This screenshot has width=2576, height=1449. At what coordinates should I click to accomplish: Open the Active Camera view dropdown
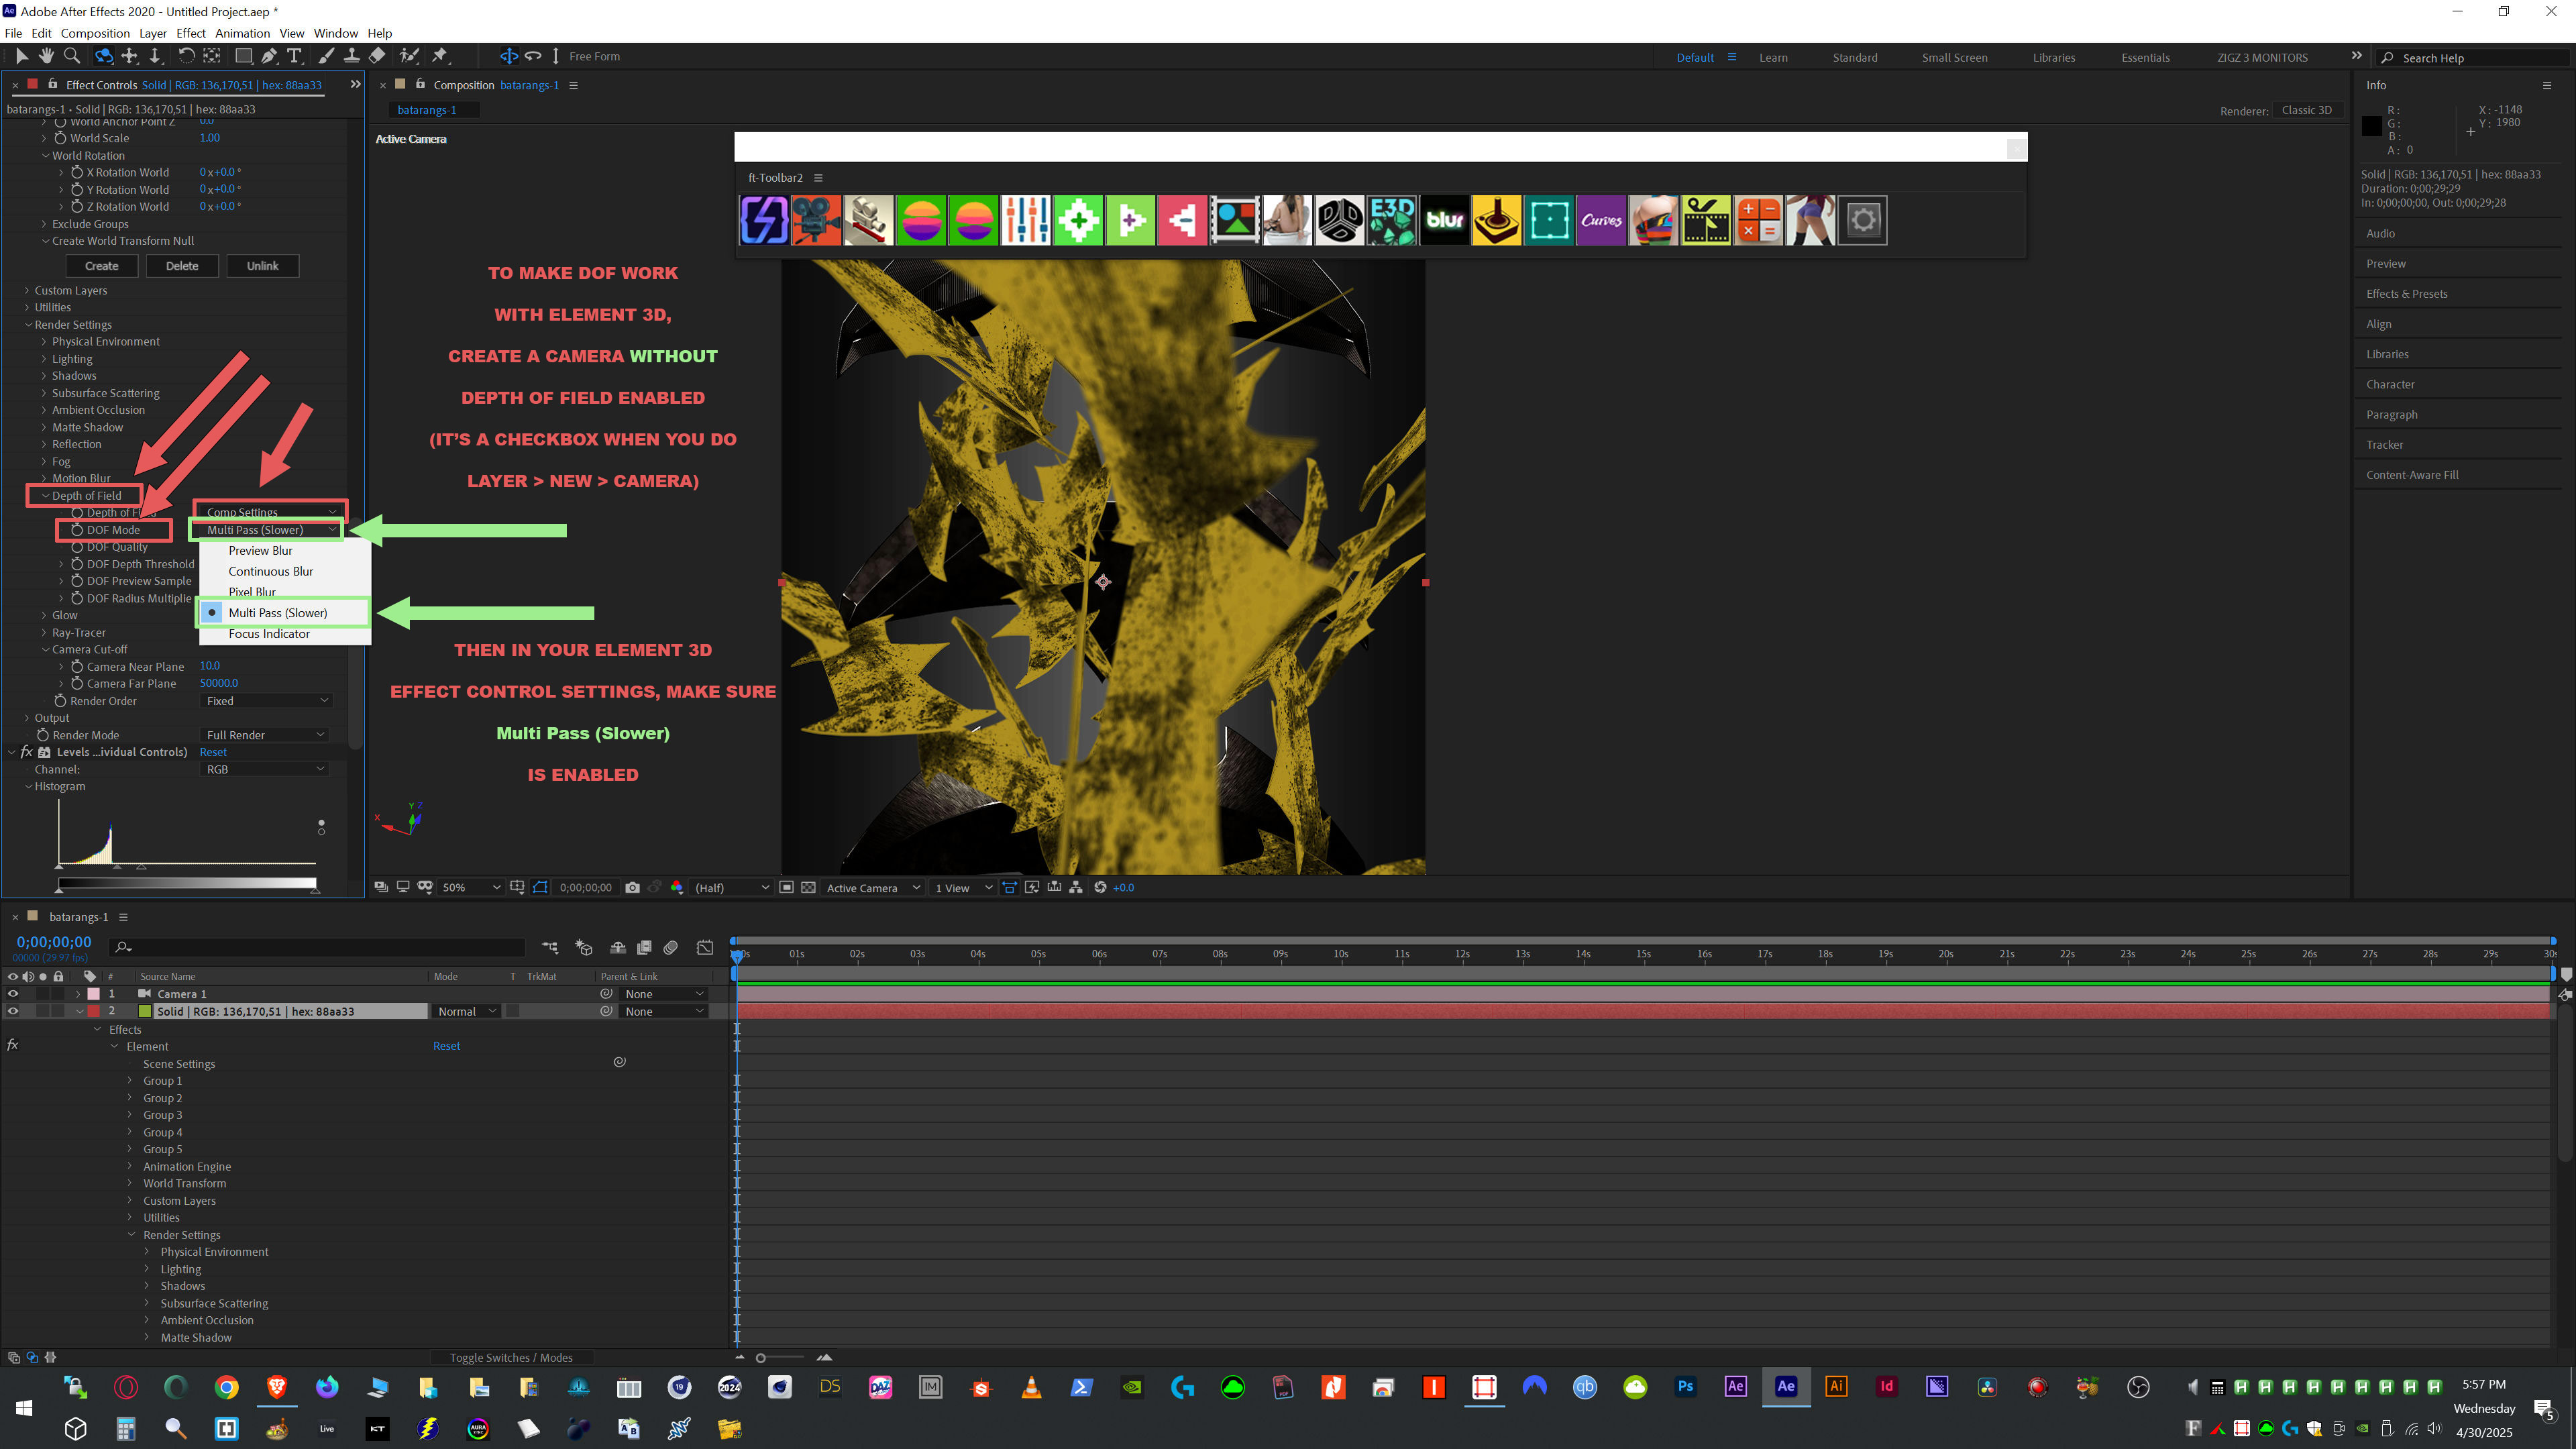pyautogui.click(x=872, y=887)
